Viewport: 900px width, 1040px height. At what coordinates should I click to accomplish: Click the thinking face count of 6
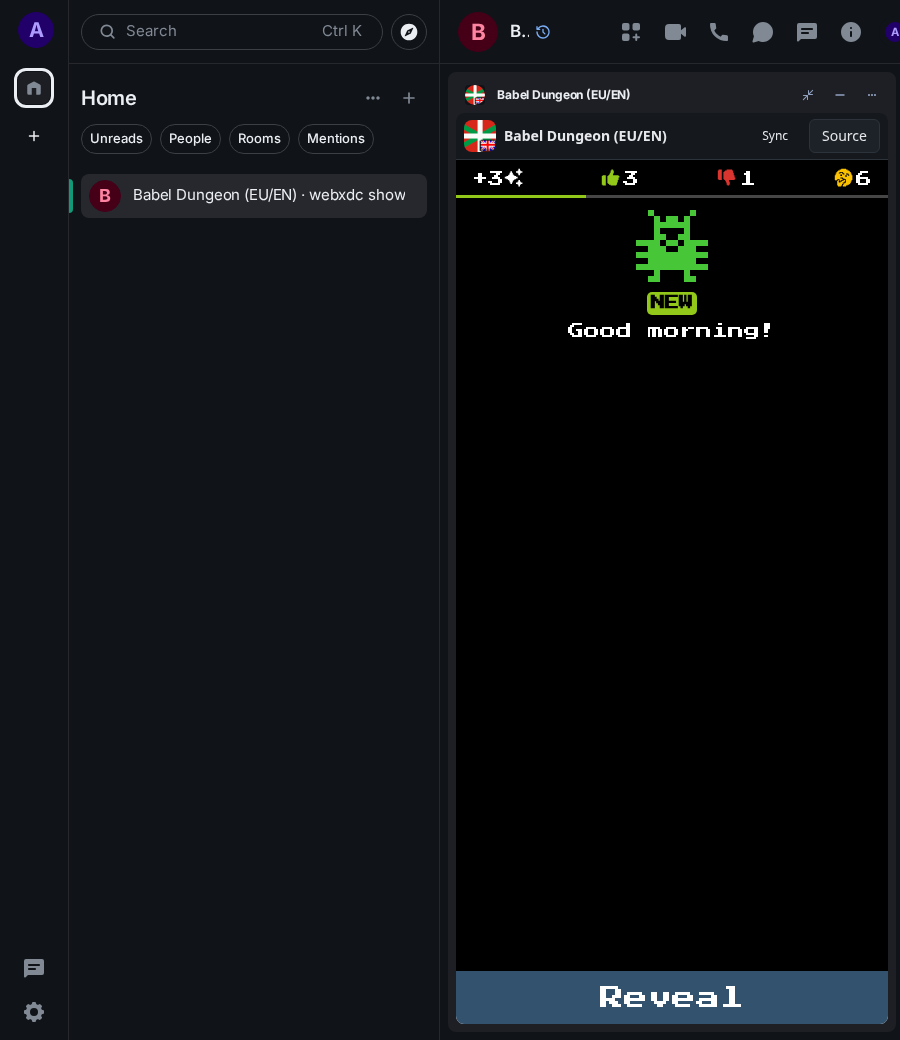click(x=852, y=178)
